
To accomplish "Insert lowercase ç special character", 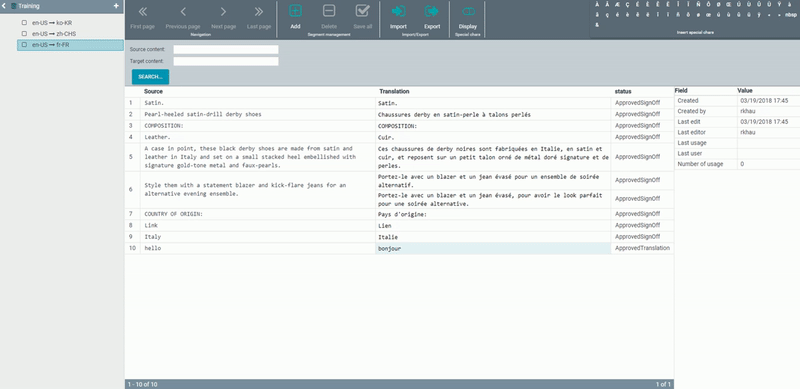I will (x=607, y=15).
